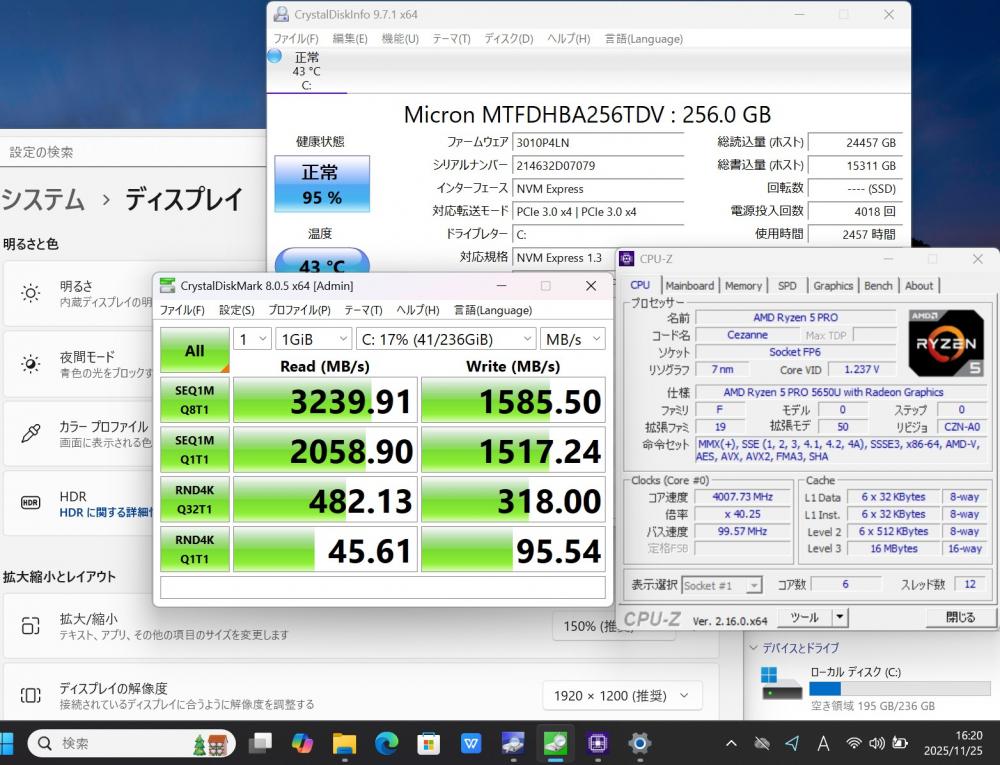
Task: Click the 正常 95% health status box
Action: (321, 184)
